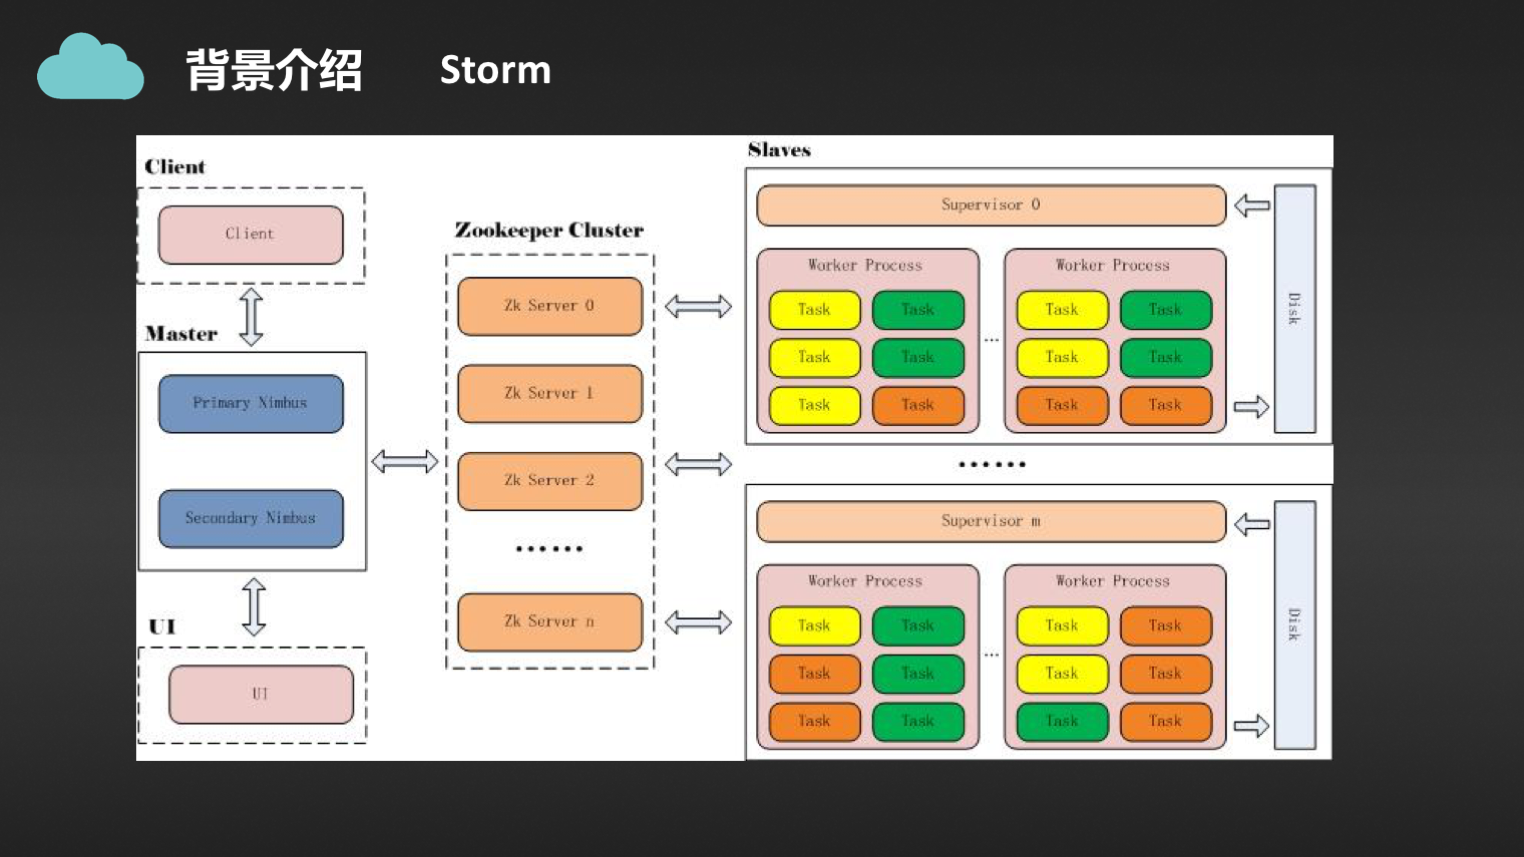Click the teal cloud logo icon

point(90,67)
